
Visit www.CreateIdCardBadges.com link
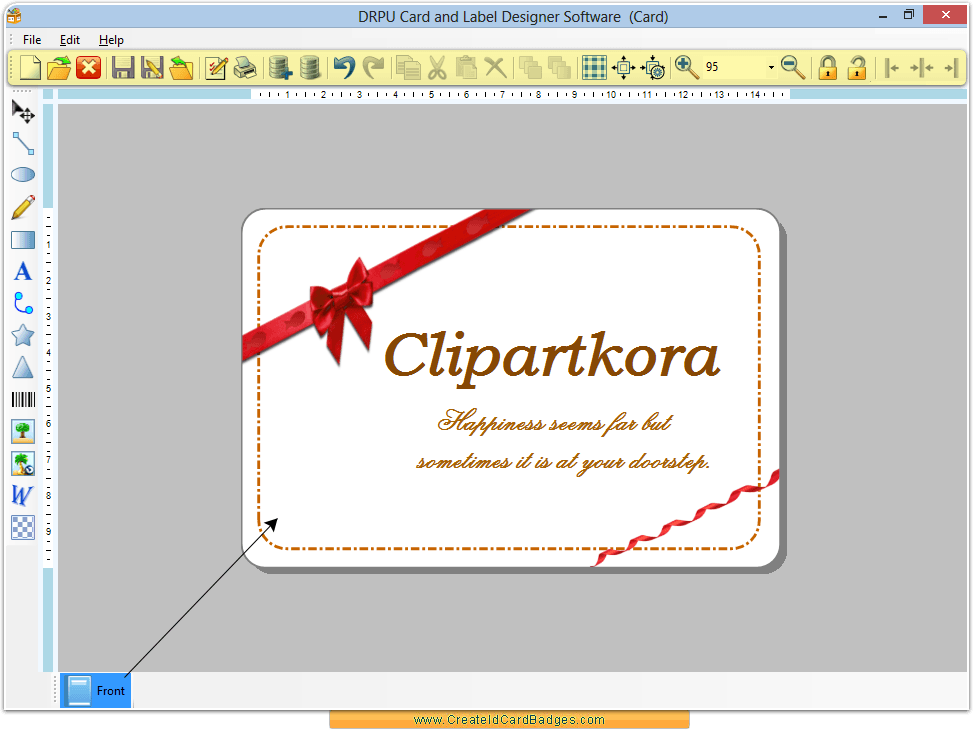click(x=508, y=719)
